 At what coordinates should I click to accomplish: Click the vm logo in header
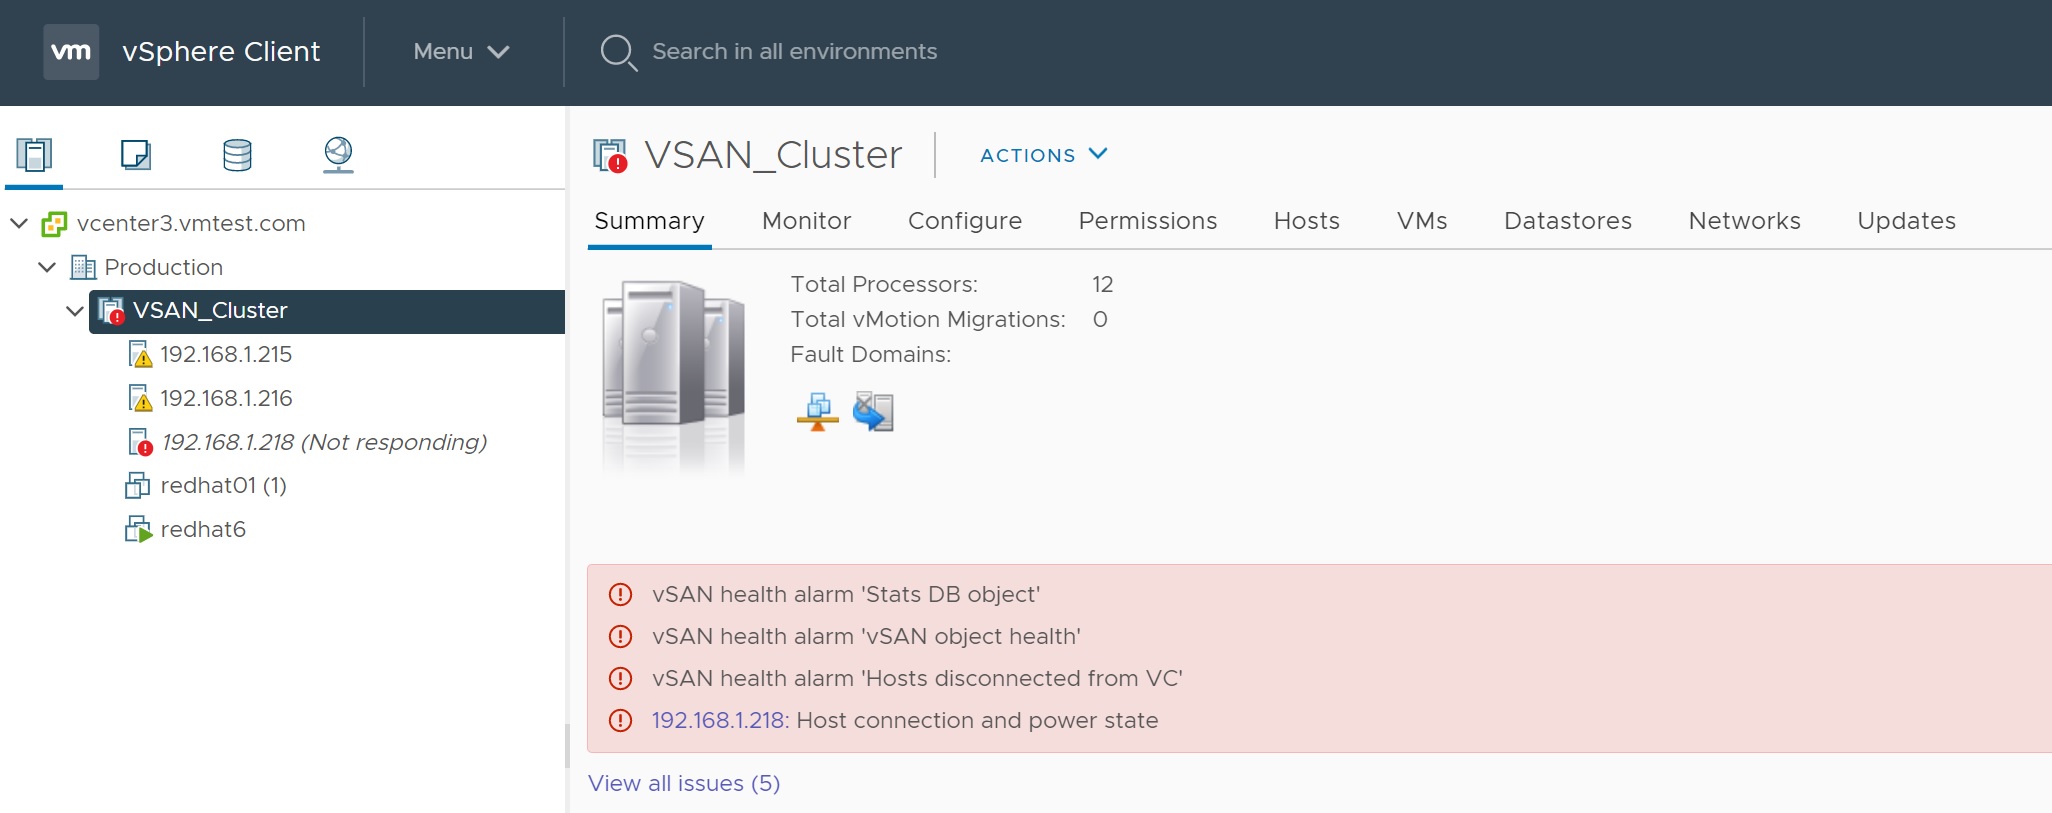pyautogui.click(x=71, y=52)
